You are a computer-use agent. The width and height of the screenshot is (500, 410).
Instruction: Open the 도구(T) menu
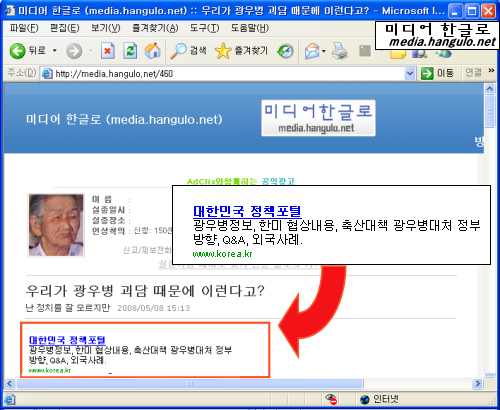204,28
